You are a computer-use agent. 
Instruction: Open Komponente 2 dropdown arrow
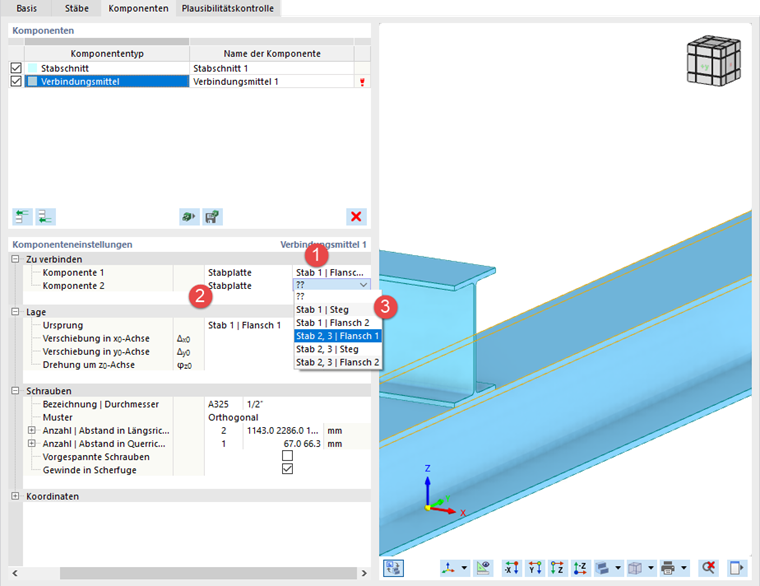364,285
